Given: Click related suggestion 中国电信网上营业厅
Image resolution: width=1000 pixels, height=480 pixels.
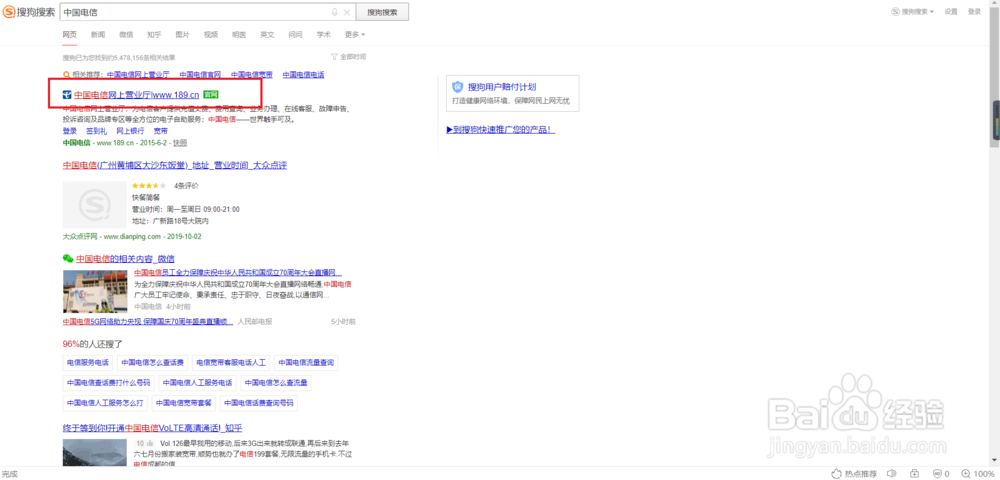Looking at the screenshot, I should click(137, 75).
